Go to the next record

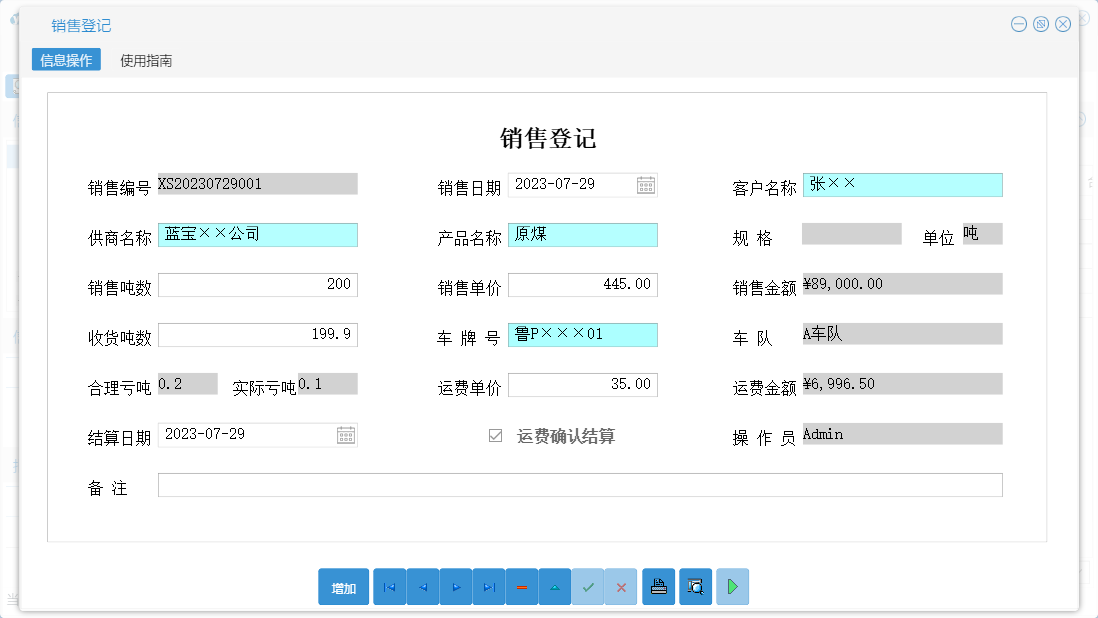455,587
